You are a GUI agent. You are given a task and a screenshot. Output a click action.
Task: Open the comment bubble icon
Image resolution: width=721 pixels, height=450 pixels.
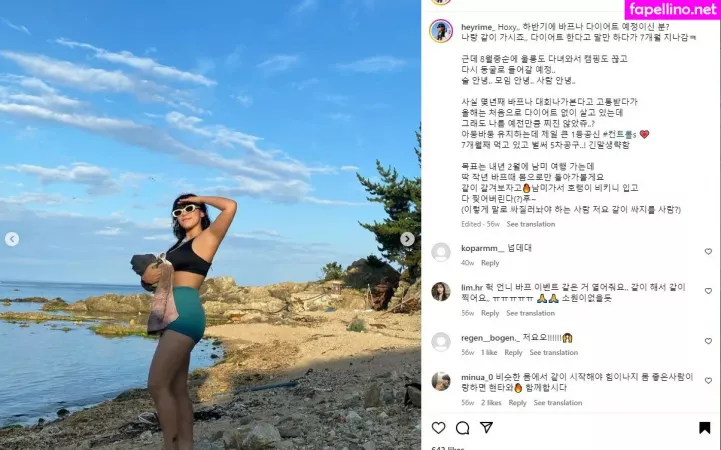point(463,428)
